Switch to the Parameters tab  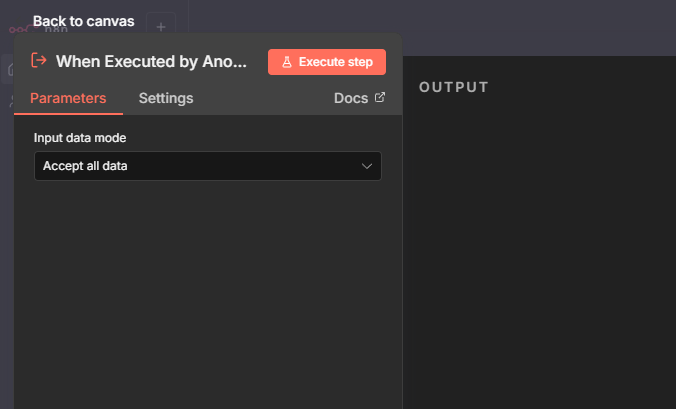tap(68, 98)
